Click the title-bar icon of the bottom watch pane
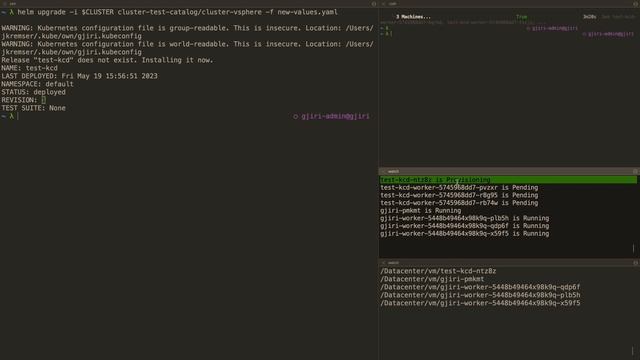Viewport: 640px width, 360px height. pyautogui.click(x=635, y=263)
